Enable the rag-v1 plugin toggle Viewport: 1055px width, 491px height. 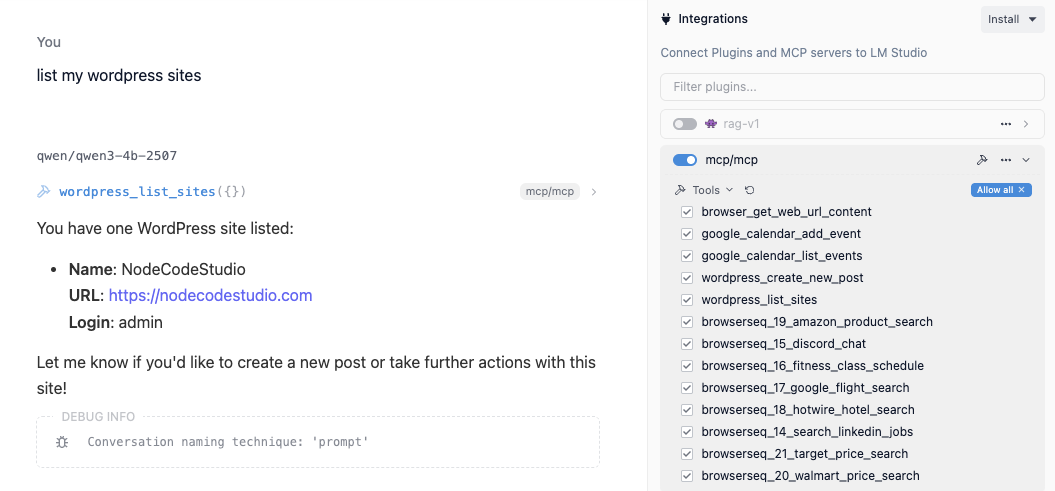[685, 124]
